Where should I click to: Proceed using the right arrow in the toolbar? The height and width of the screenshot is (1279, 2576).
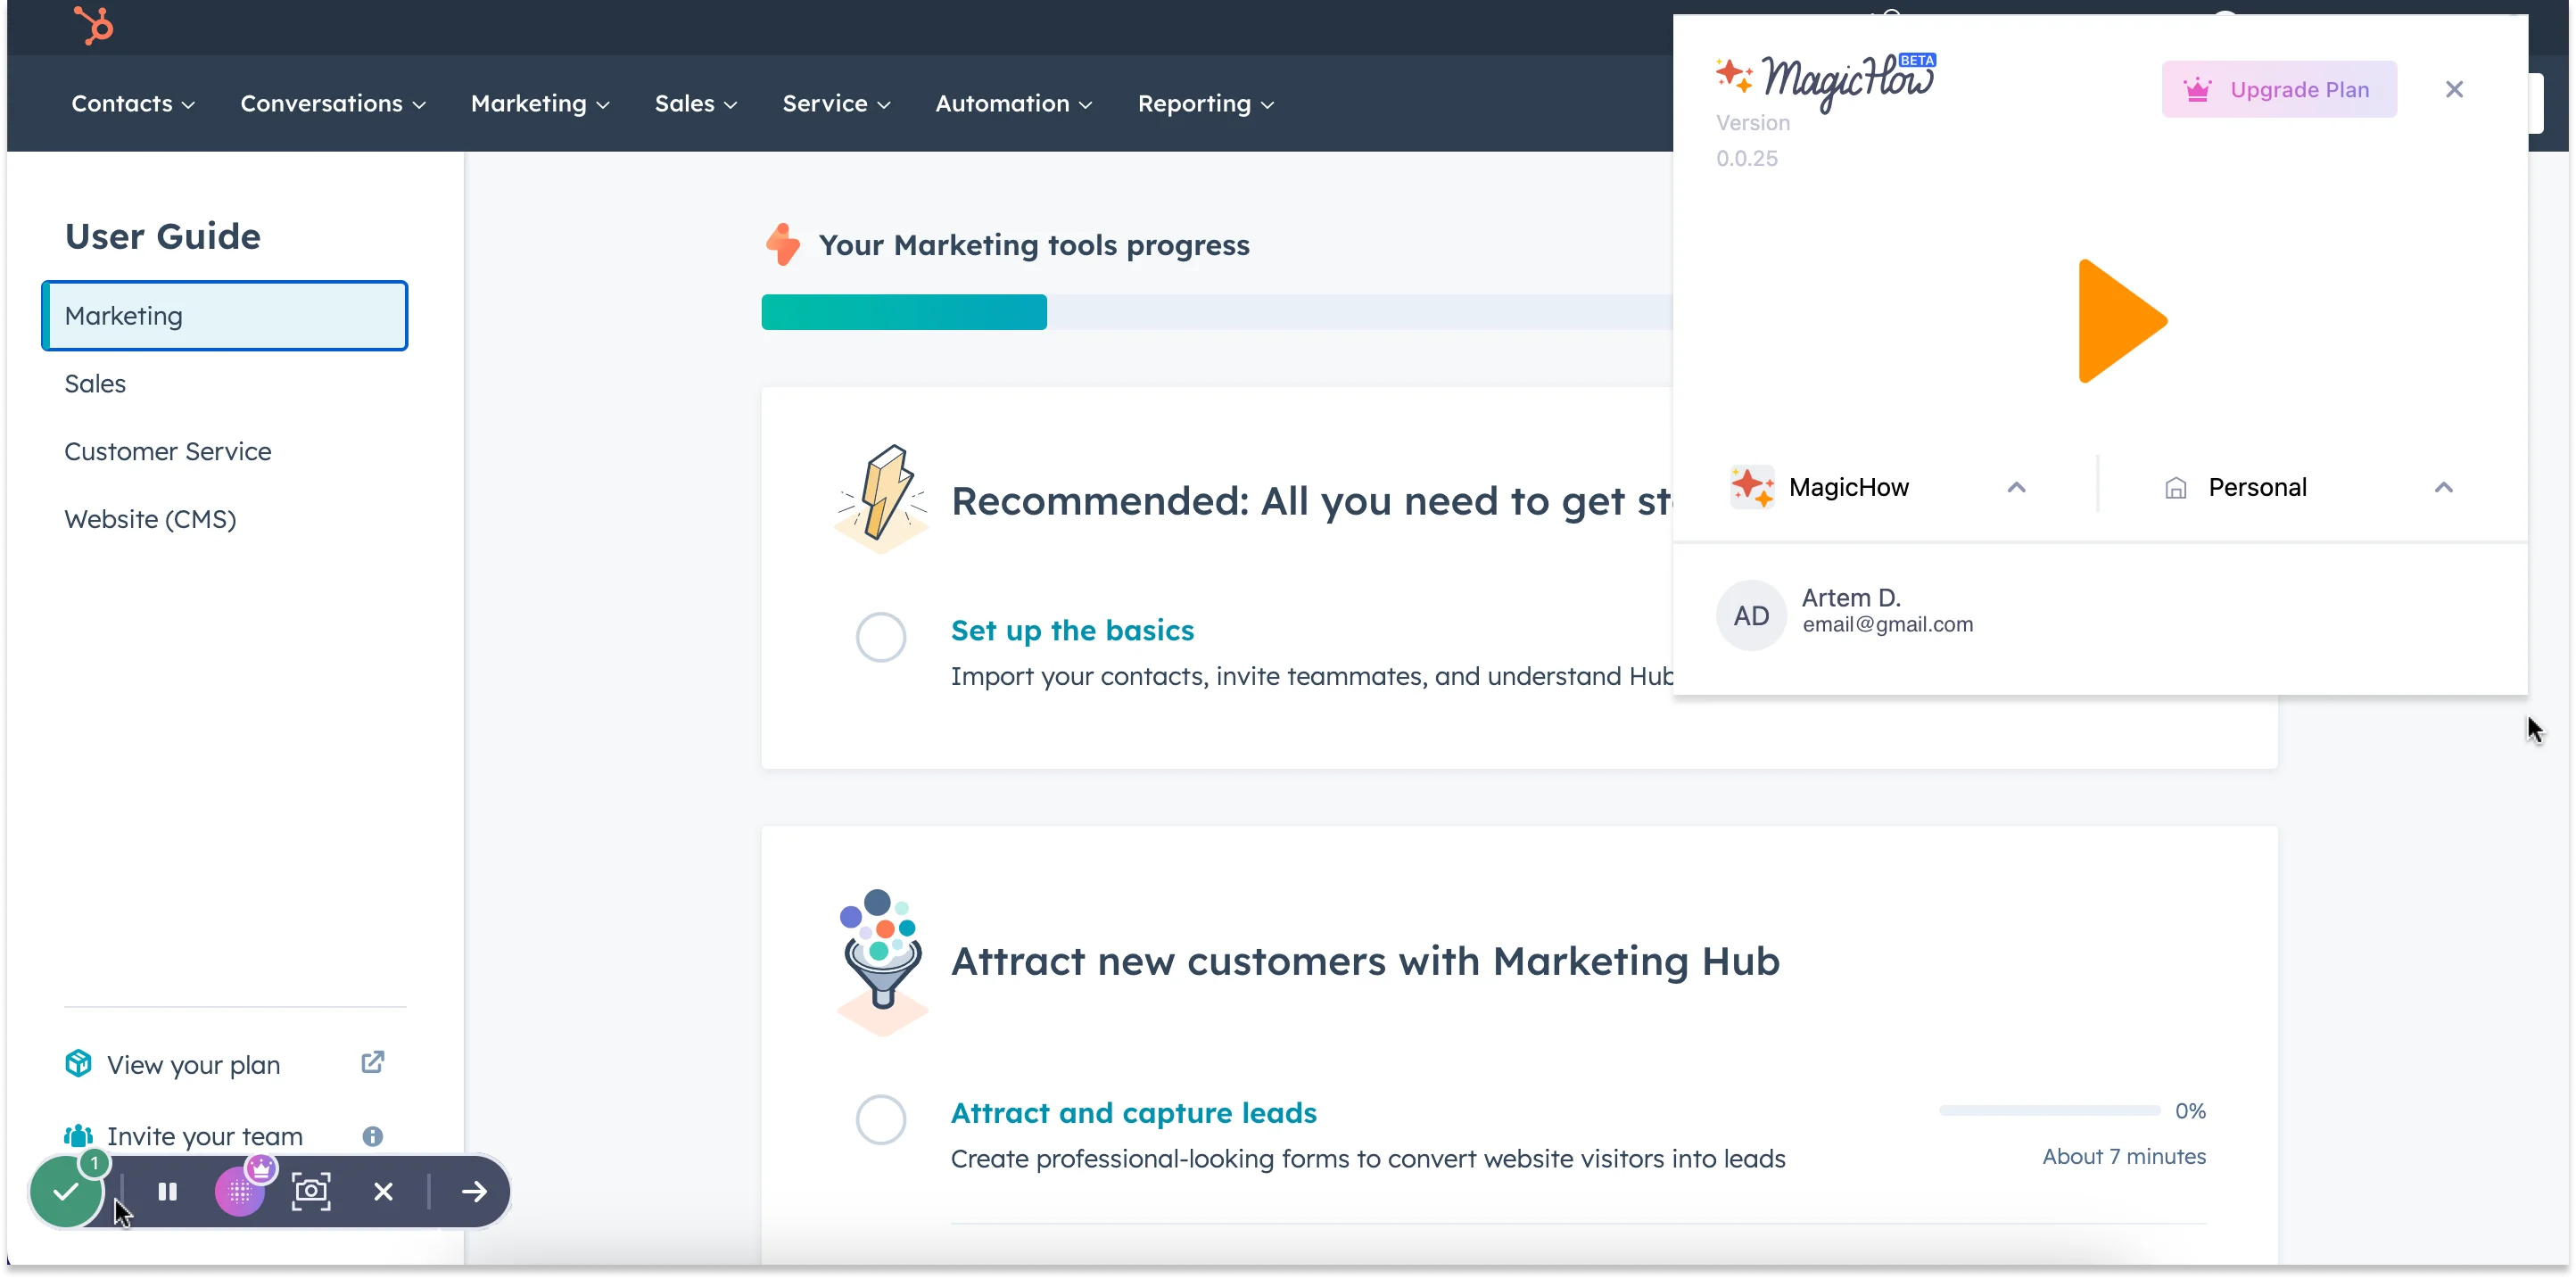[473, 1191]
